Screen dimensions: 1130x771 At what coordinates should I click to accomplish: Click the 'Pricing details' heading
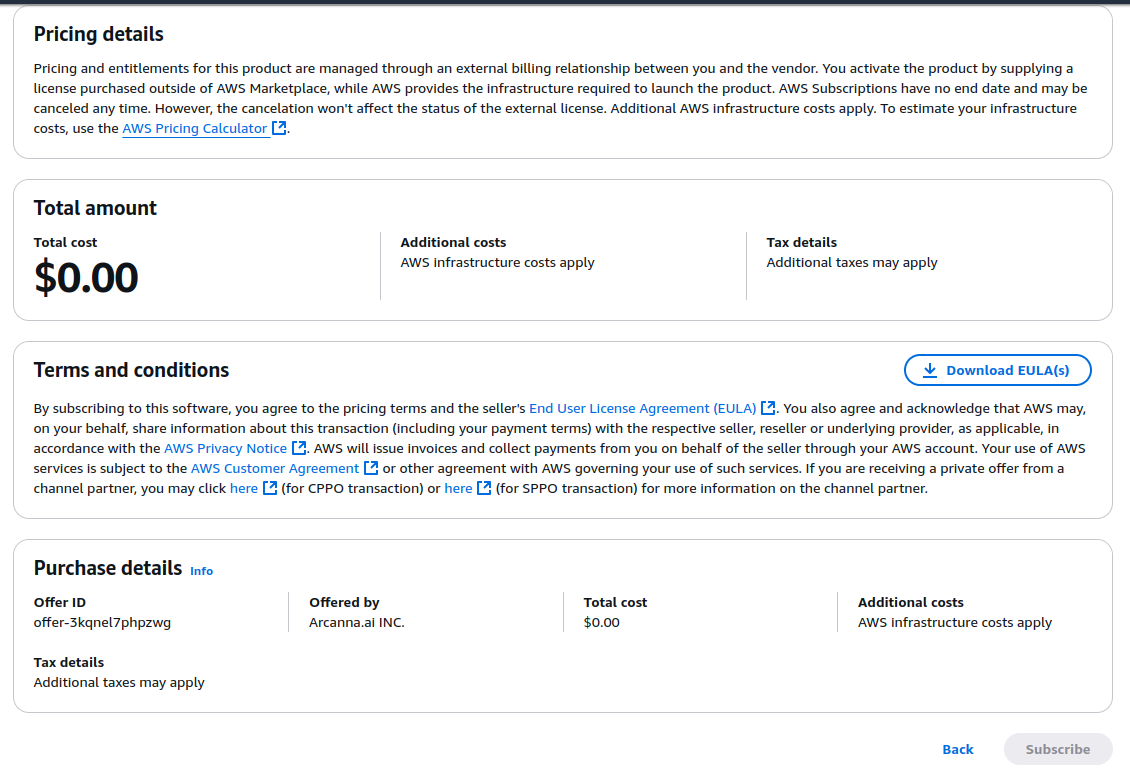tap(99, 34)
